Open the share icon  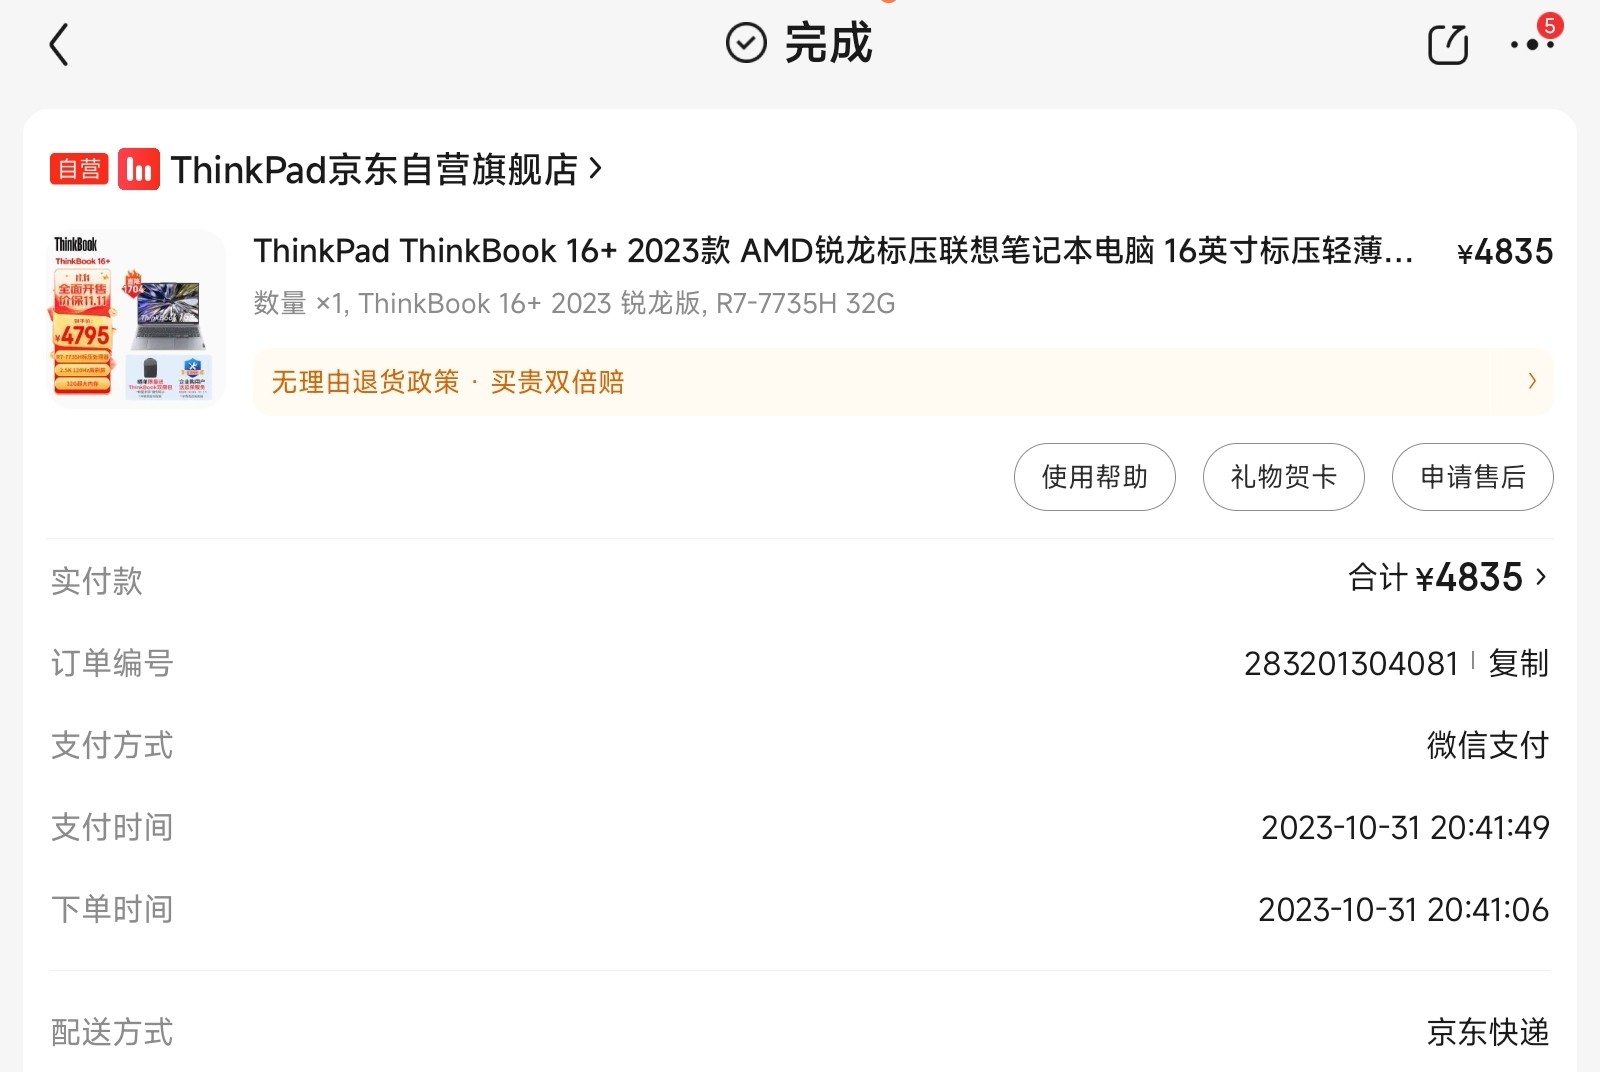click(x=1447, y=45)
